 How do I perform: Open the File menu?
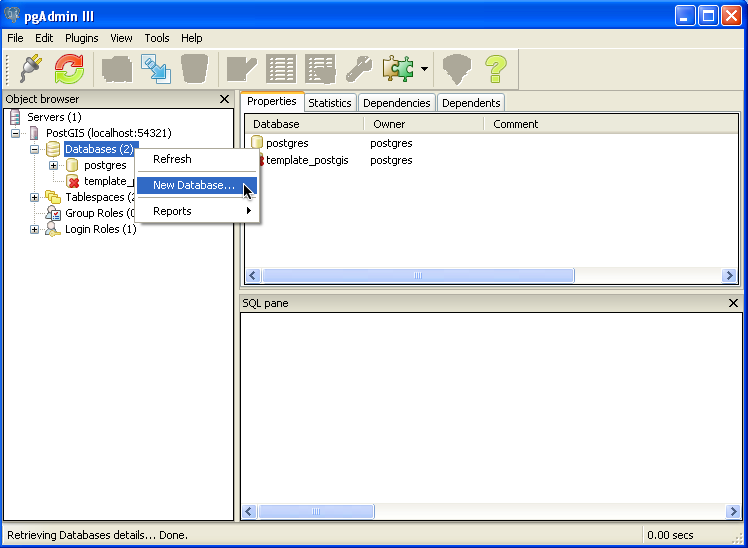[15, 38]
